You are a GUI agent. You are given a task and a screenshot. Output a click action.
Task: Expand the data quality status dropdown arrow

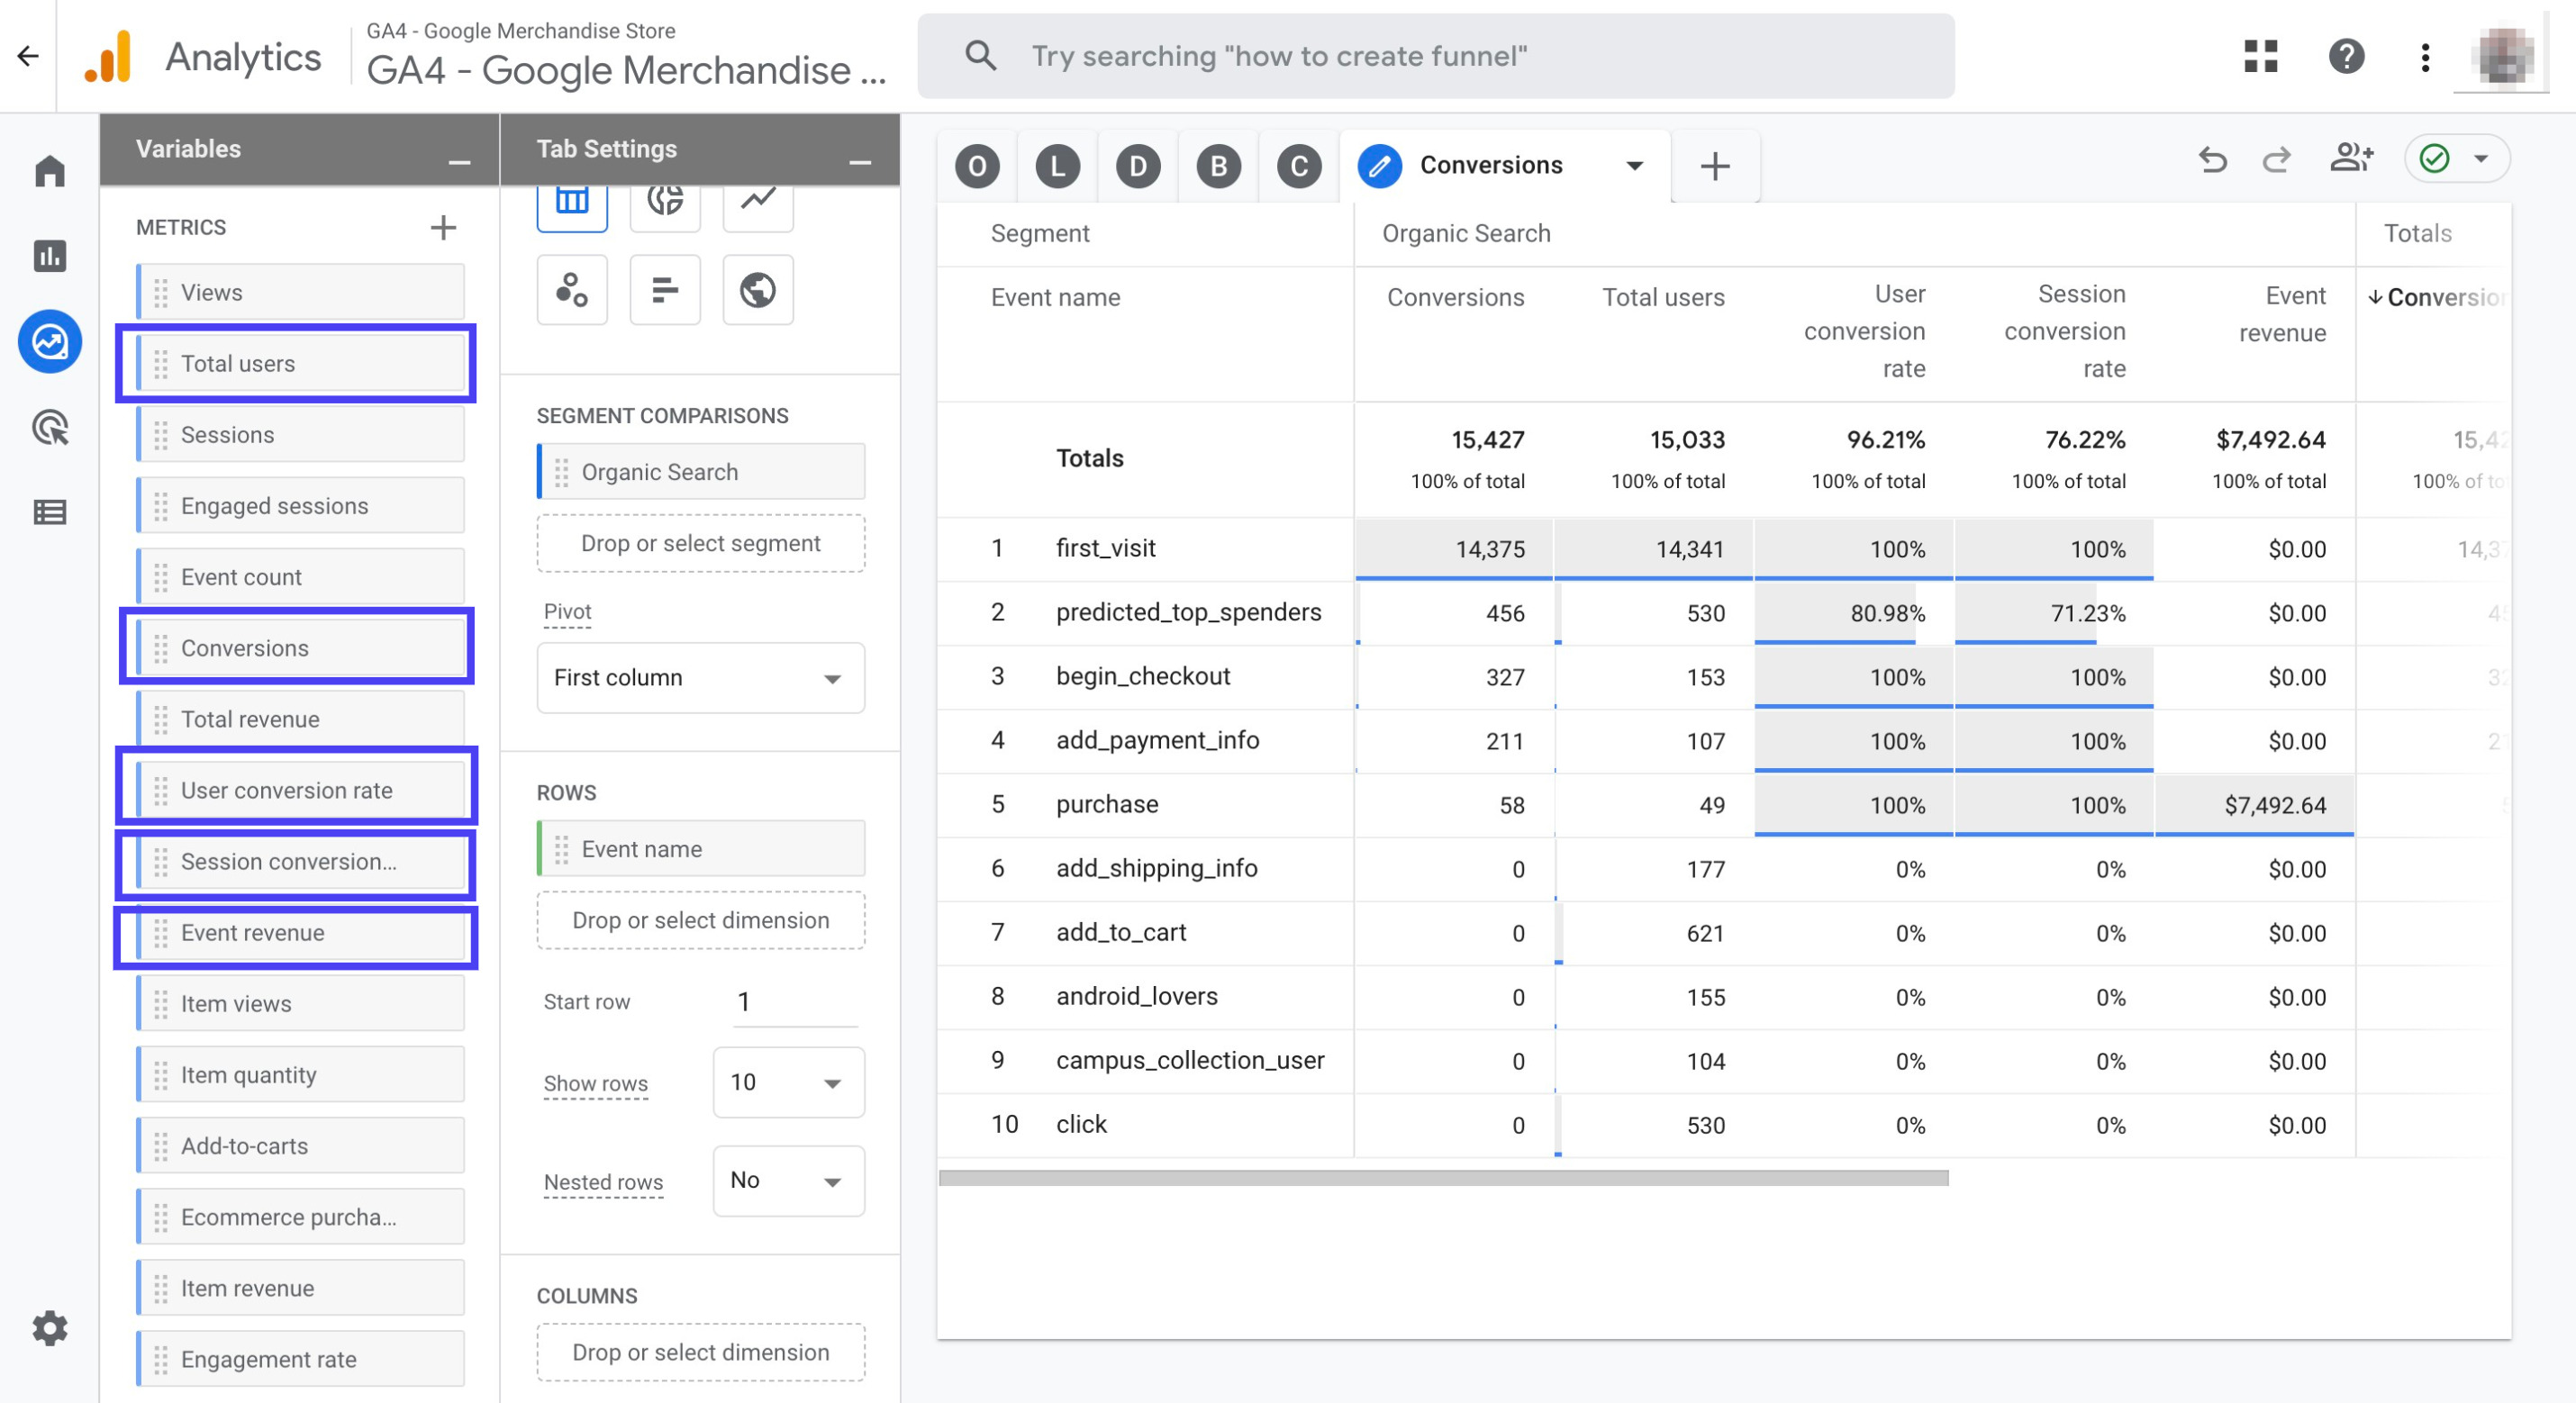2481,158
